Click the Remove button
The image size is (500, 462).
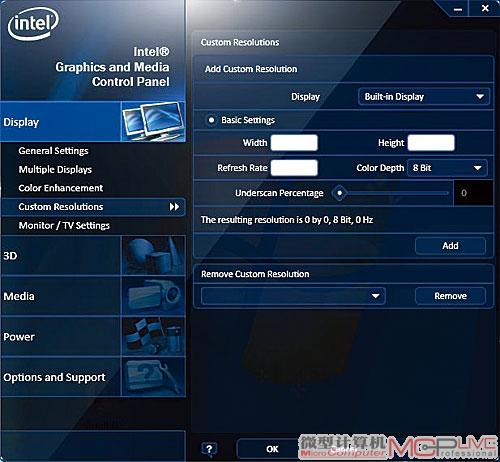[x=450, y=296]
